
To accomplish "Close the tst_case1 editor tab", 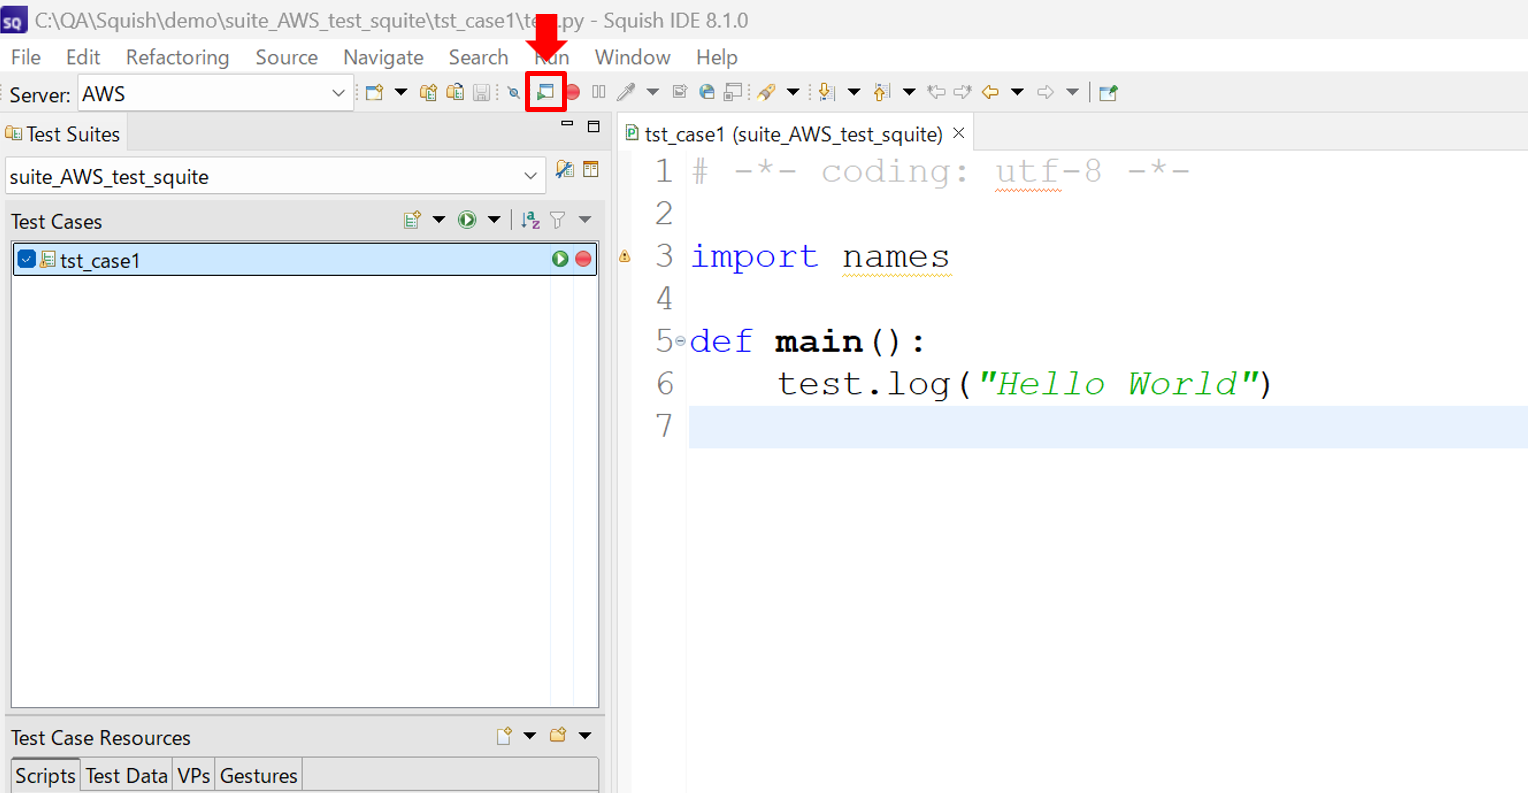I will (x=958, y=133).
